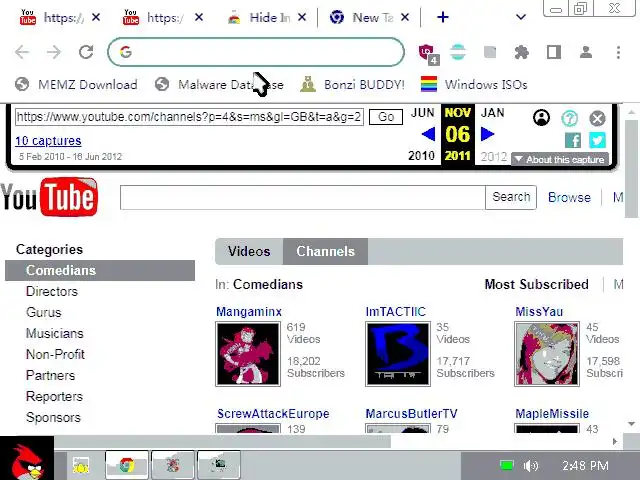Expand the tab search chevron
640x480 pixels.
(521, 17)
